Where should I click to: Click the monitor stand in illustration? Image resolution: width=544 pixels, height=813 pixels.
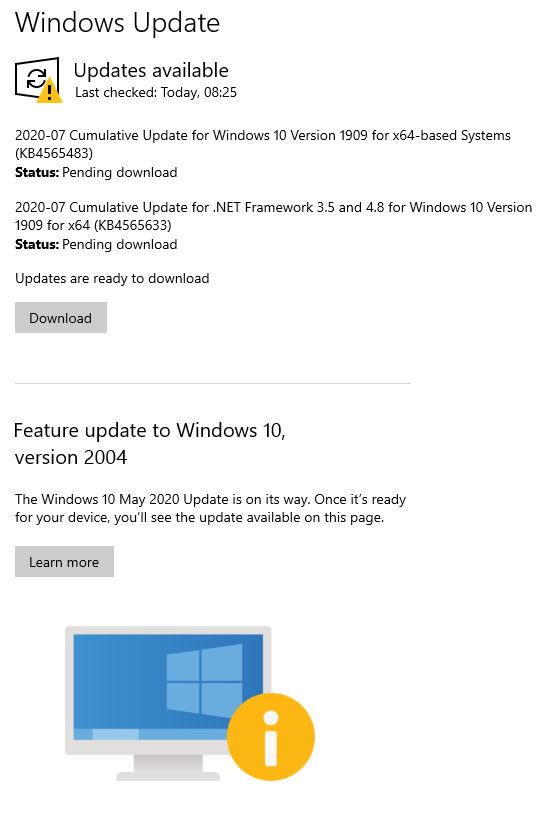point(168,767)
